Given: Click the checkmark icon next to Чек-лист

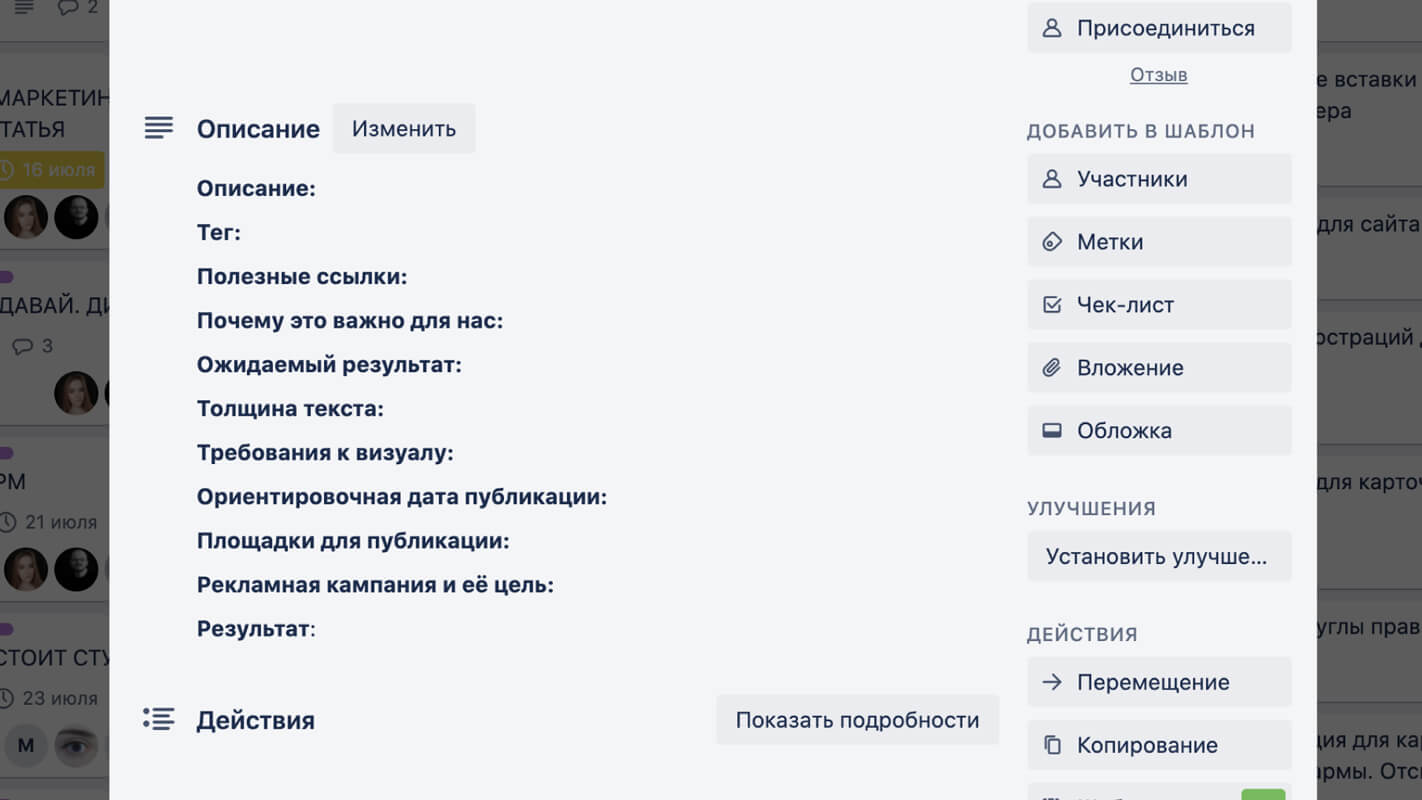Looking at the screenshot, I should 1051,305.
